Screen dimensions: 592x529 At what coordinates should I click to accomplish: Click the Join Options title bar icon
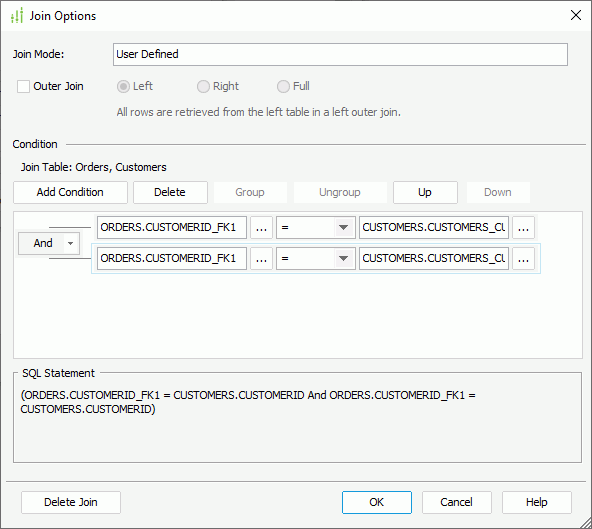17,16
